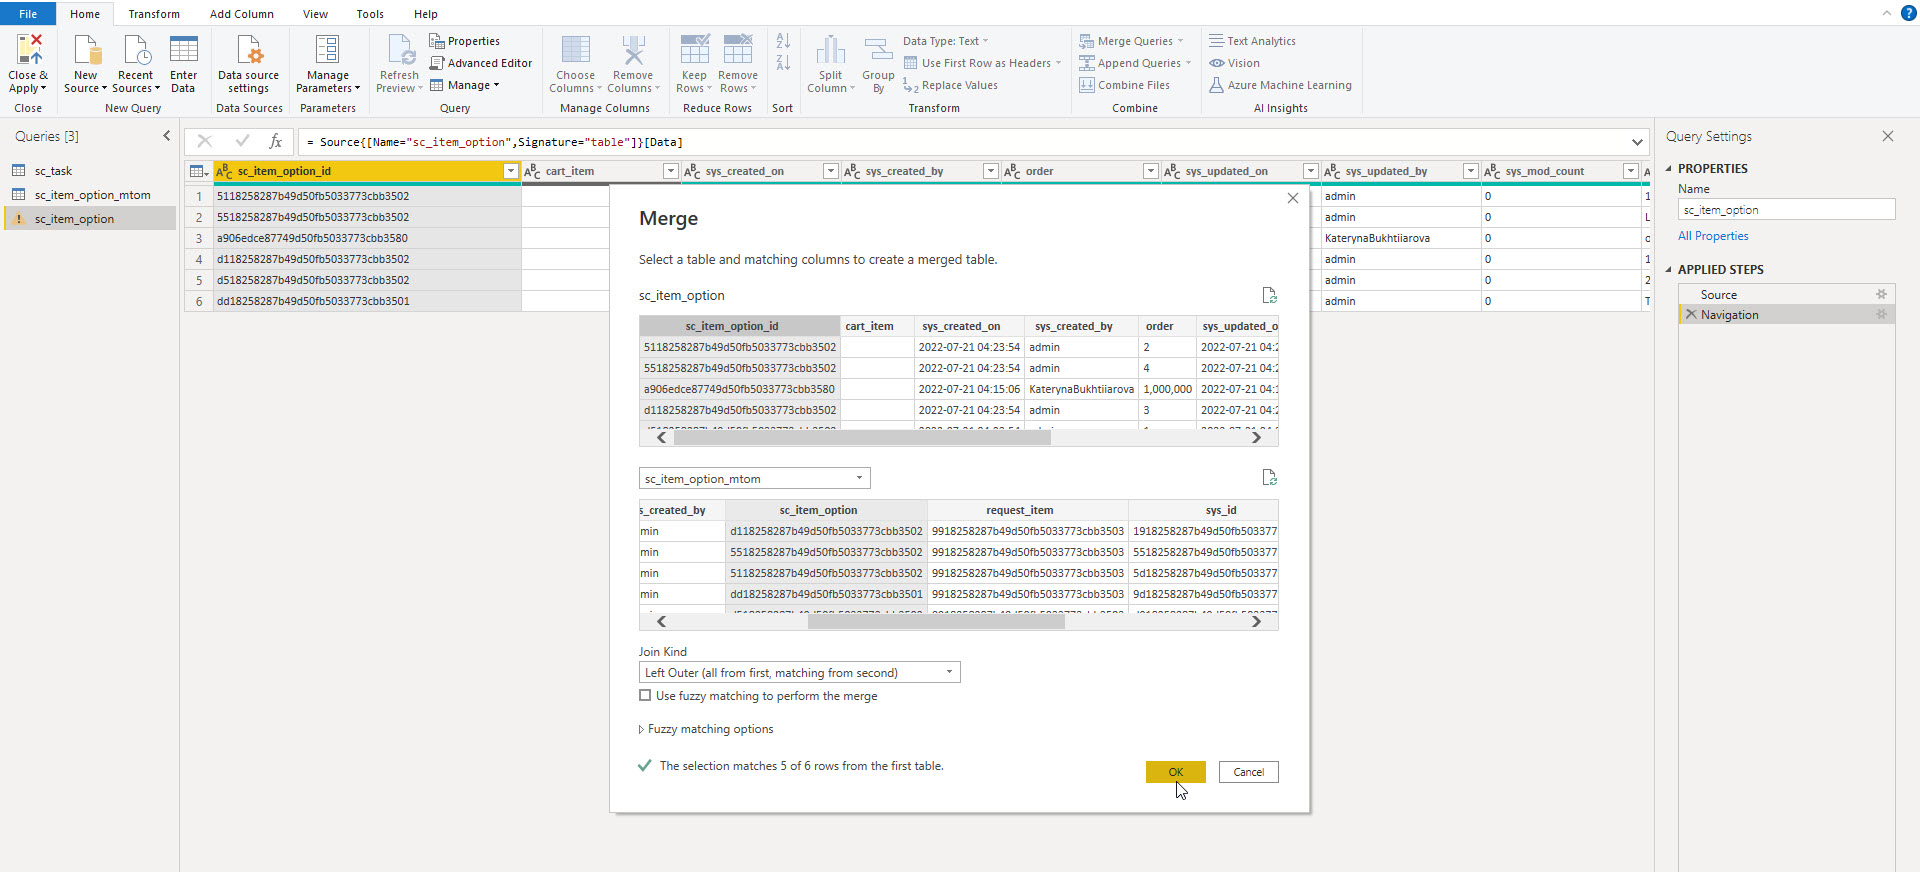Click the Enter Data icon
Image resolution: width=1920 pixels, height=872 pixels.
coord(183,52)
